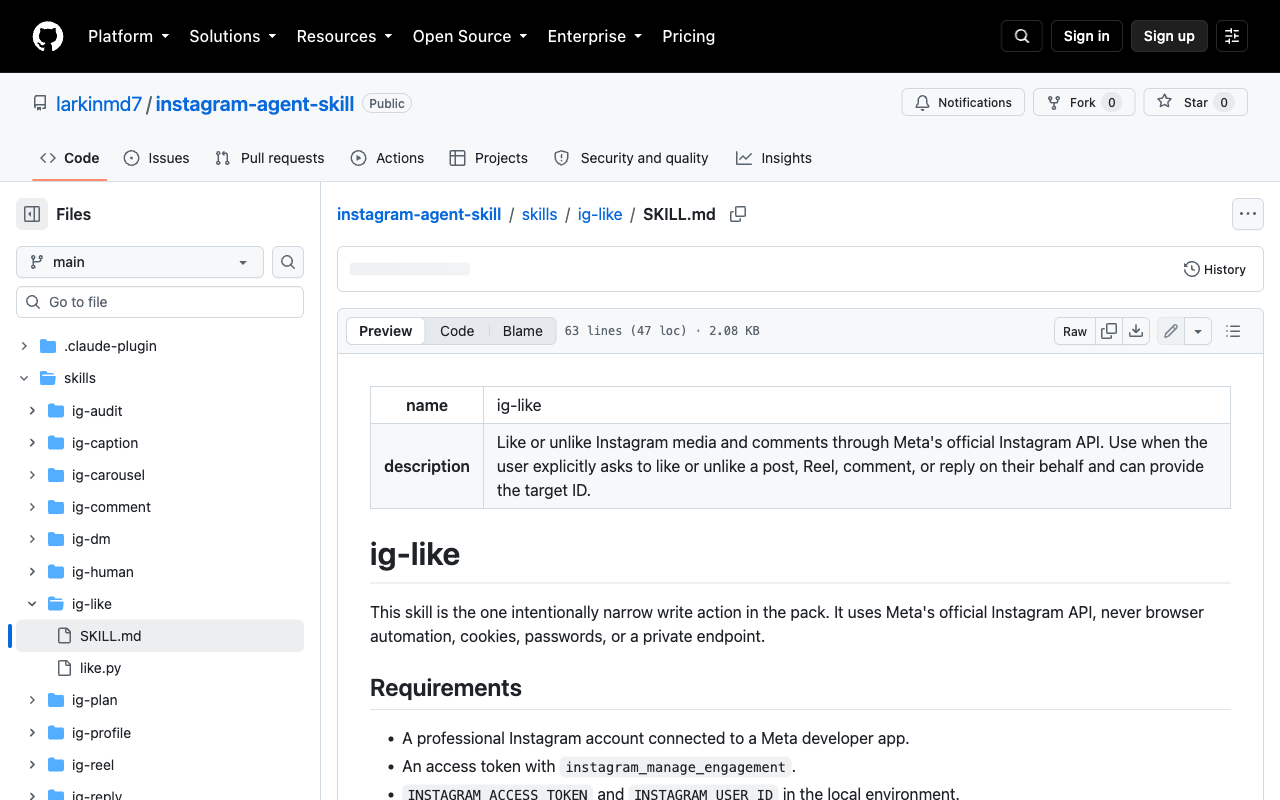The image size is (1280, 800).
Task: Click the .claude-plugin folder icon
Action: [x=48, y=346]
